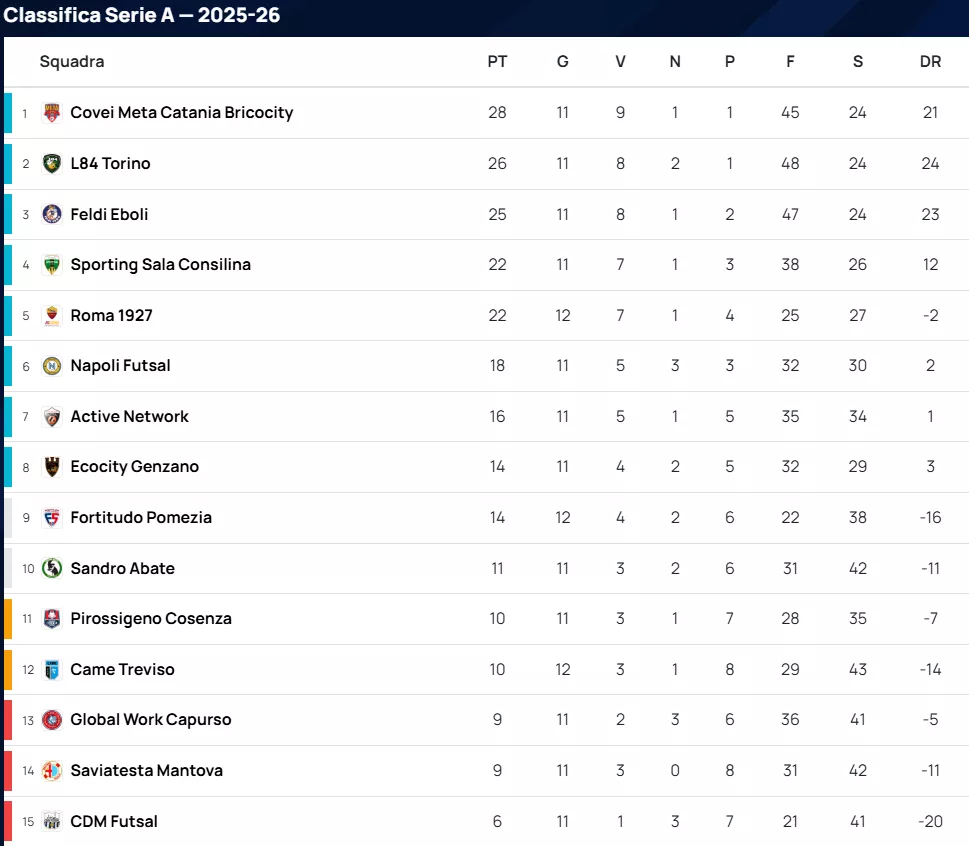Click the Squadra column header

pyautogui.click(x=72, y=62)
